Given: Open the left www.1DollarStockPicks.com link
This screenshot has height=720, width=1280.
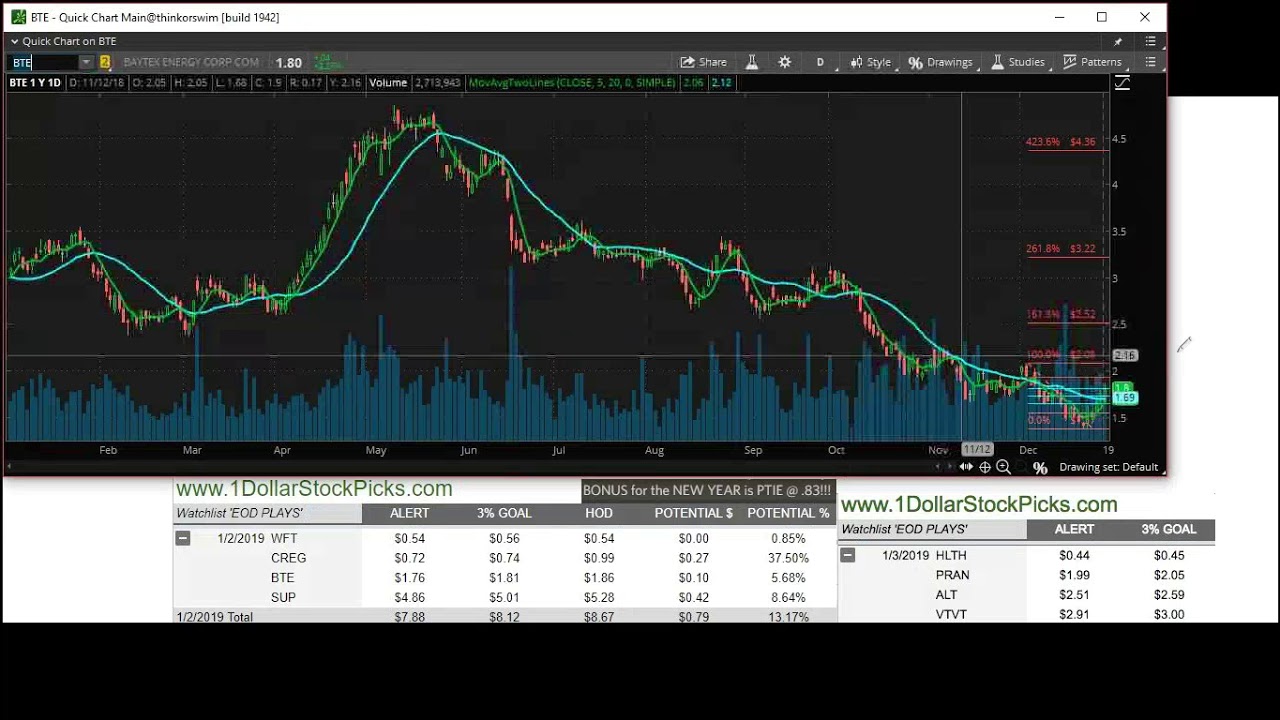Looking at the screenshot, I should pyautogui.click(x=314, y=489).
